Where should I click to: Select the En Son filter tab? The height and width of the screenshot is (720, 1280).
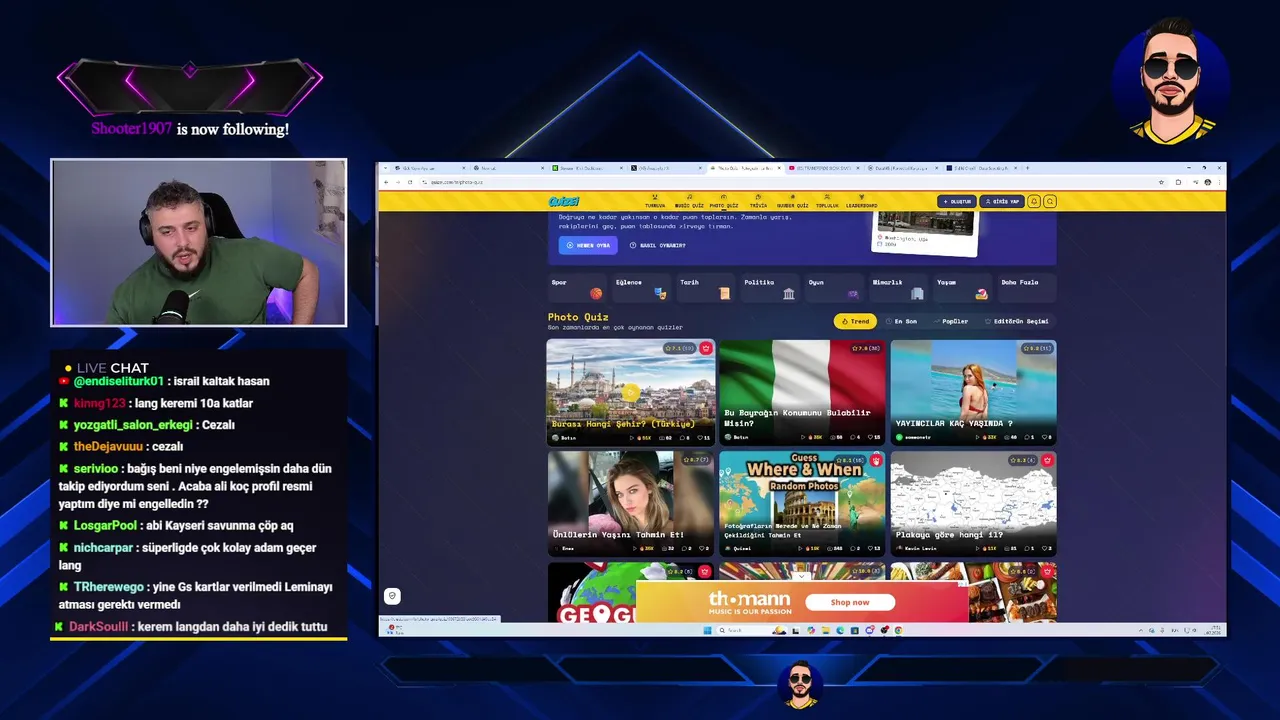click(902, 321)
